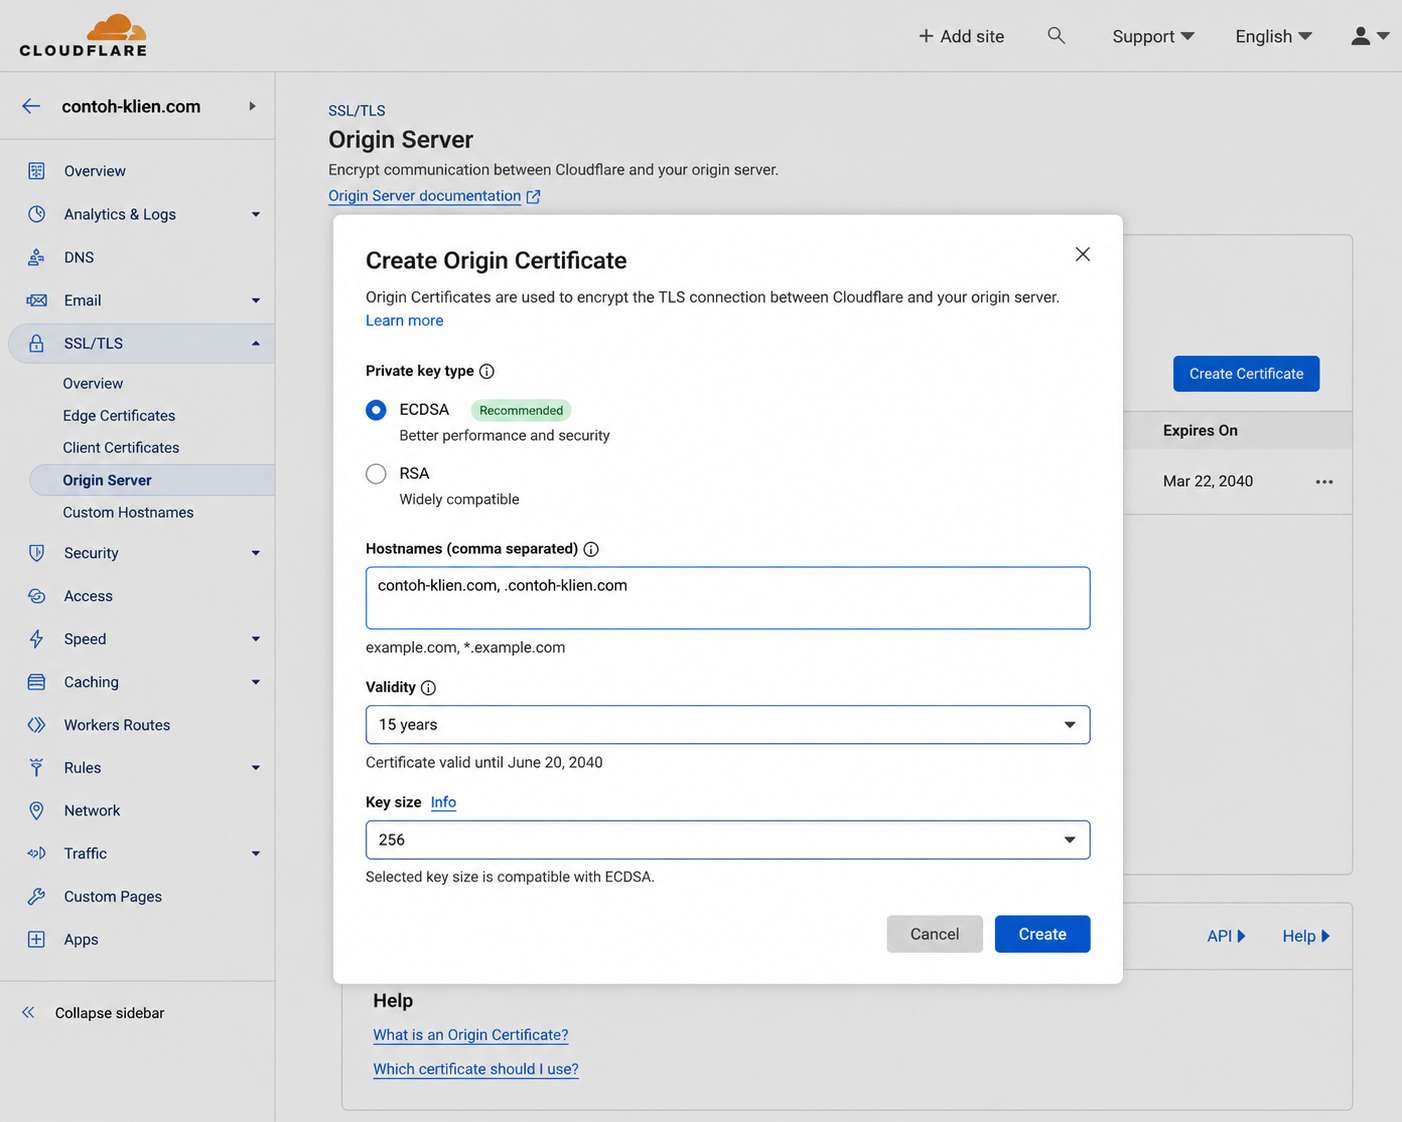Click the Validity info icon
The height and width of the screenshot is (1122, 1402).
point(428,688)
